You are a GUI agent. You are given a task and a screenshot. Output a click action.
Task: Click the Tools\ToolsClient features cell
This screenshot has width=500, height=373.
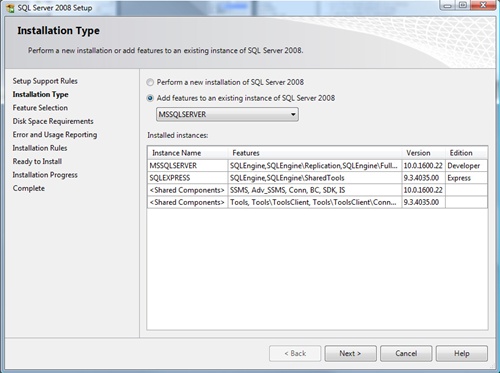[315, 202]
